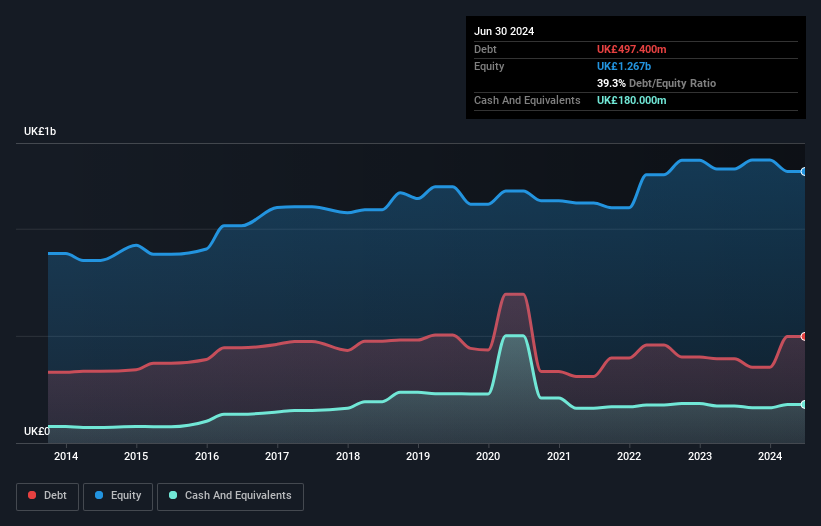Click the 39.3% Debt/Equity Ratio text
The image size is (821, 526).
point(656,83)
